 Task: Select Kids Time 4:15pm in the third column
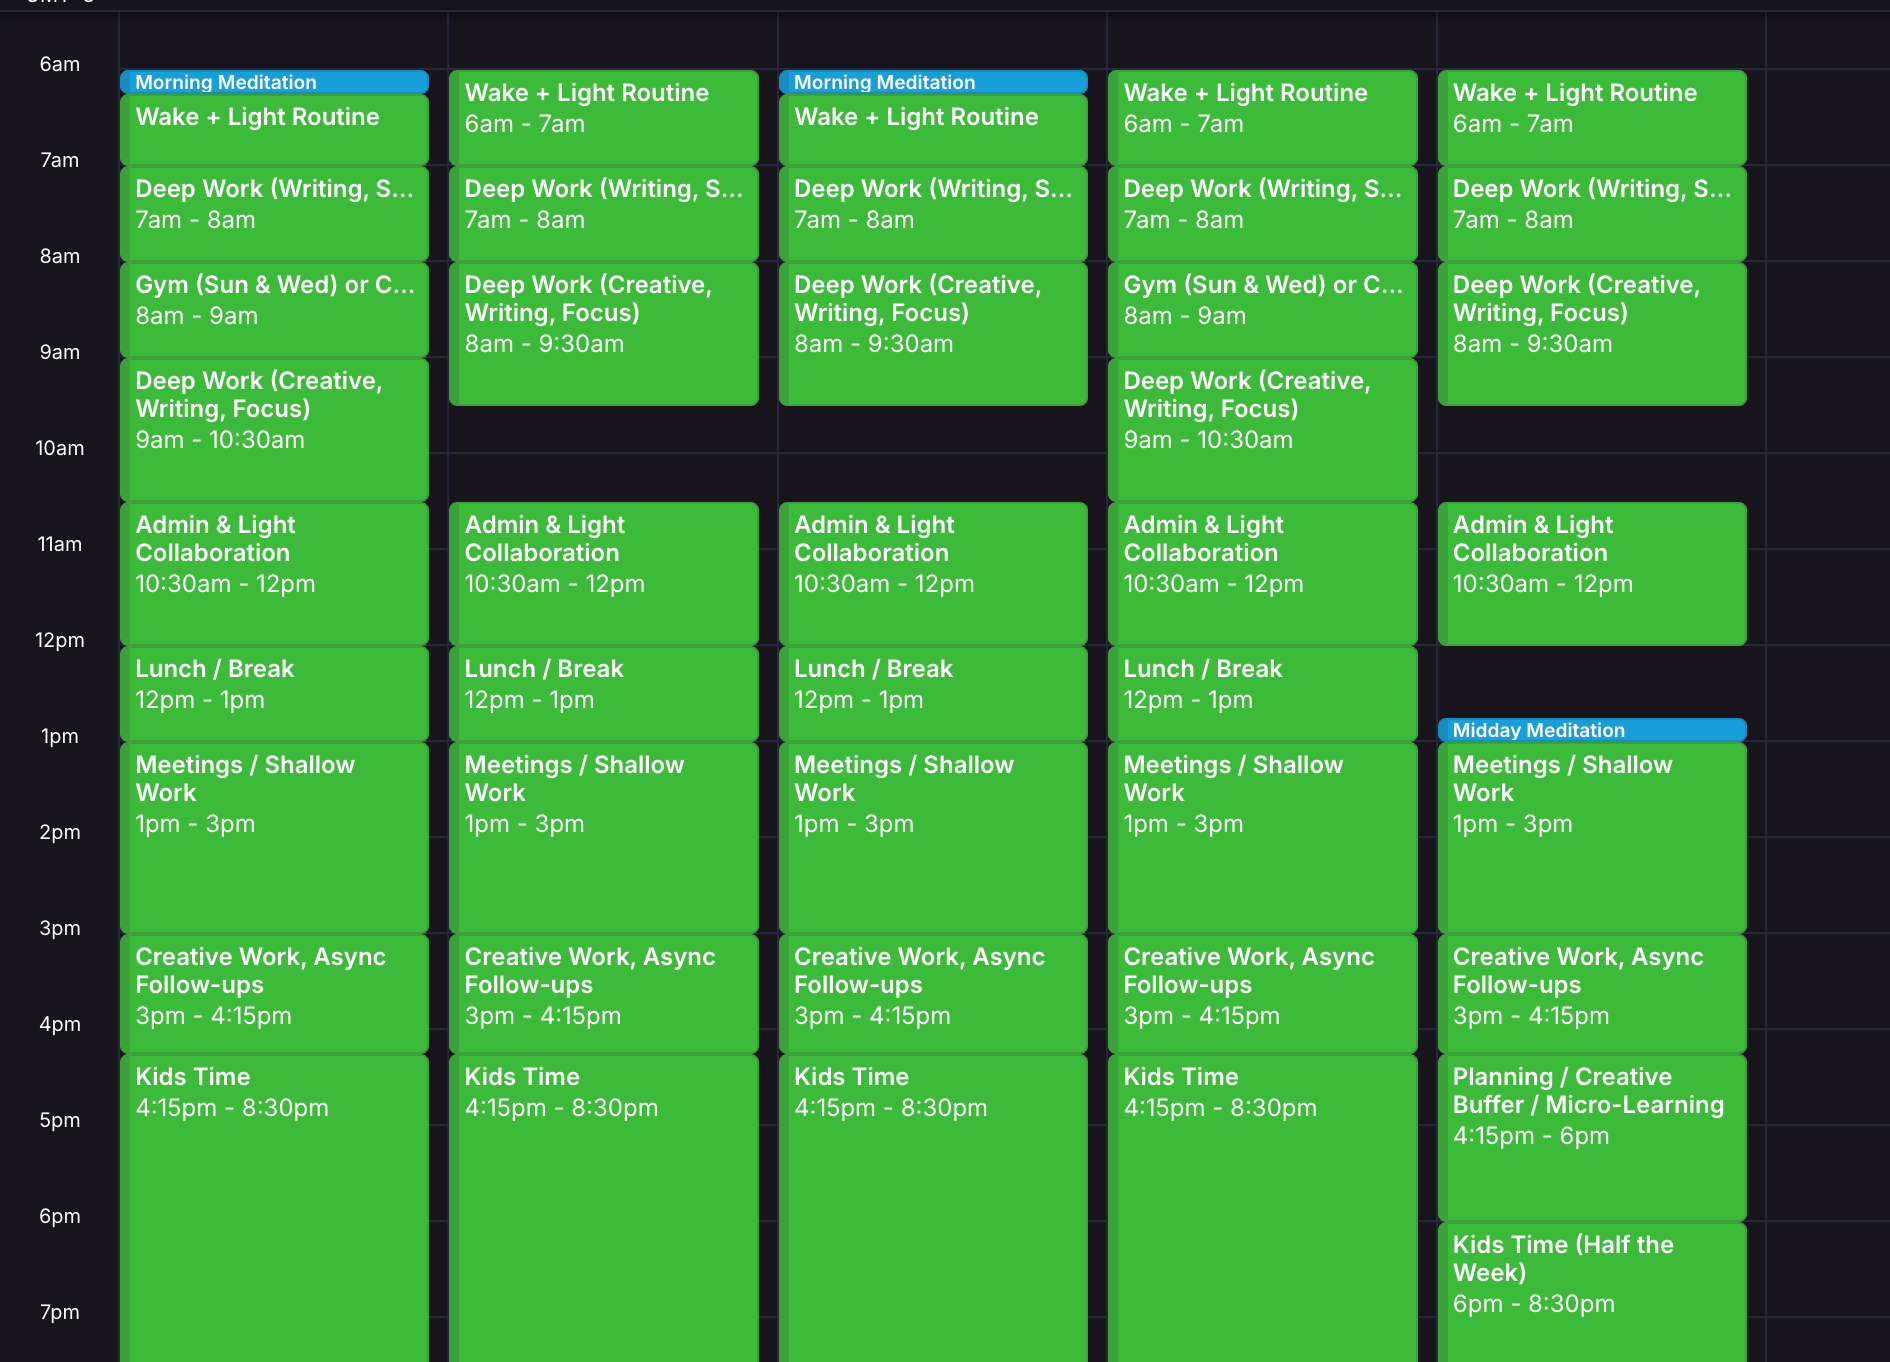[x=933, y=1208]
